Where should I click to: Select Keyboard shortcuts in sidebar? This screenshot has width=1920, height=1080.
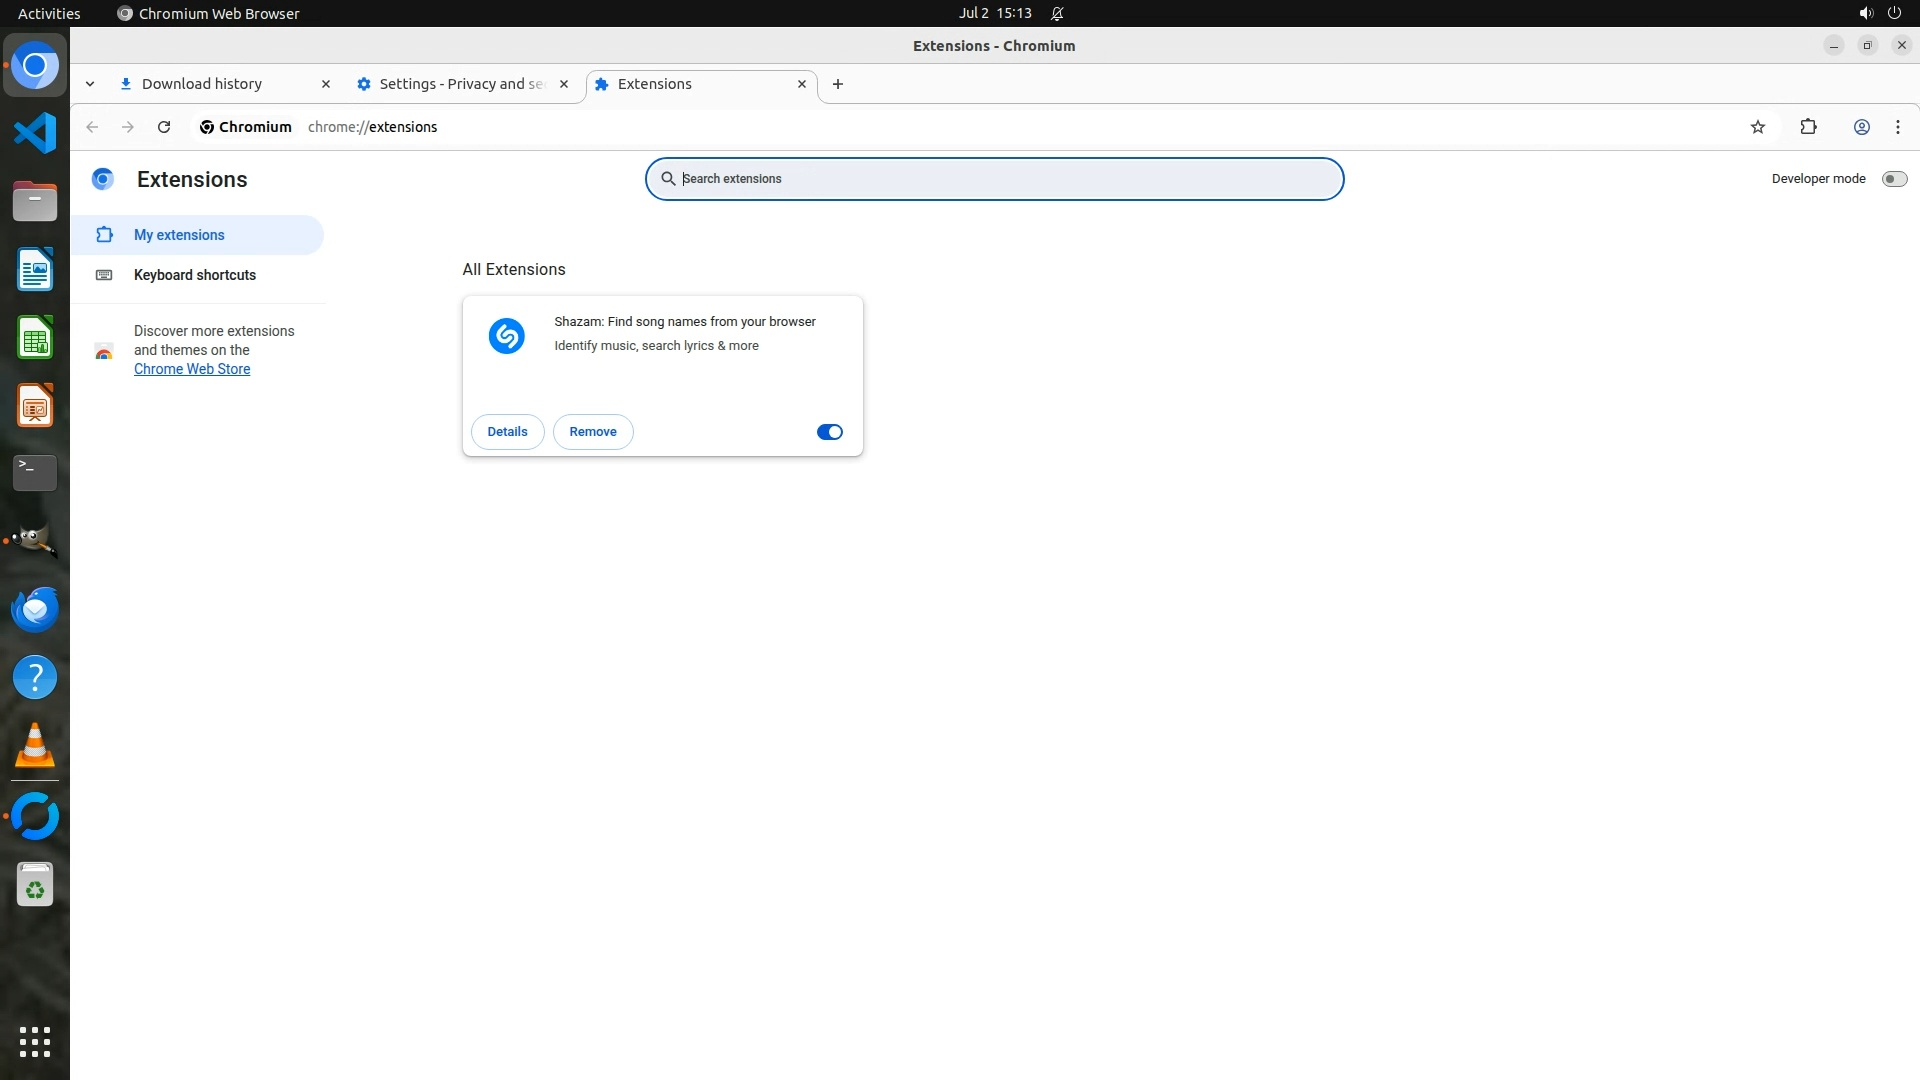click(195, 275)
